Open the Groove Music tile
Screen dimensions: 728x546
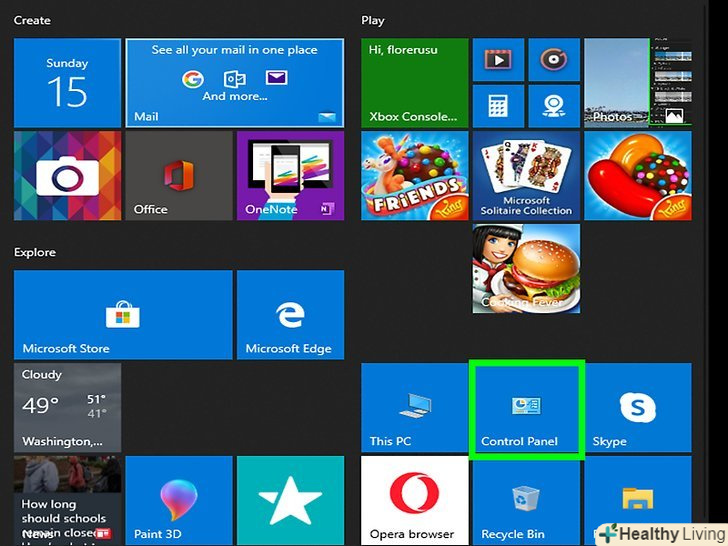click(554, 59)
